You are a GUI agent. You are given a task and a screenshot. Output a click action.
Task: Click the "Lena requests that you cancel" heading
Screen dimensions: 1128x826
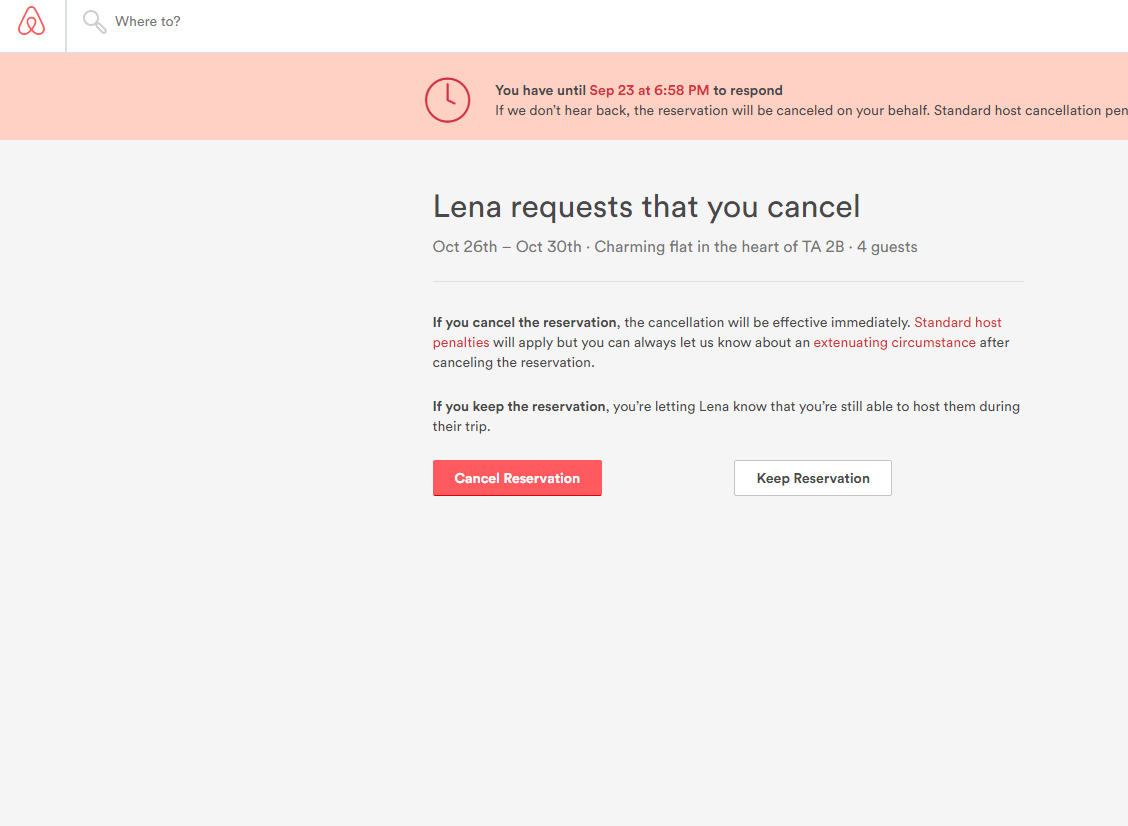pyautogui.click(x=646, y=207)
